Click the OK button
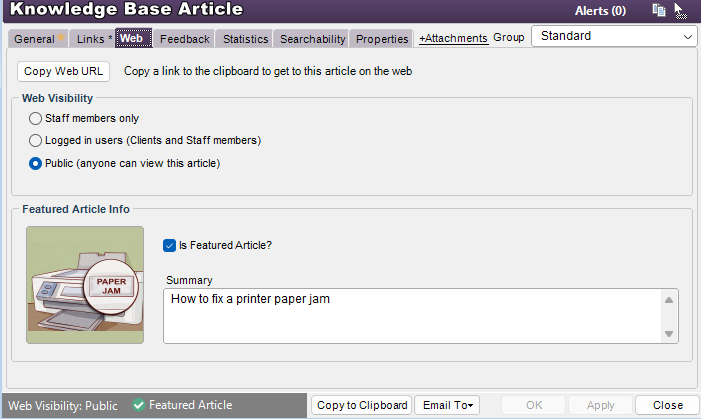This screenshot has width=701, height=419. point(534,405)
